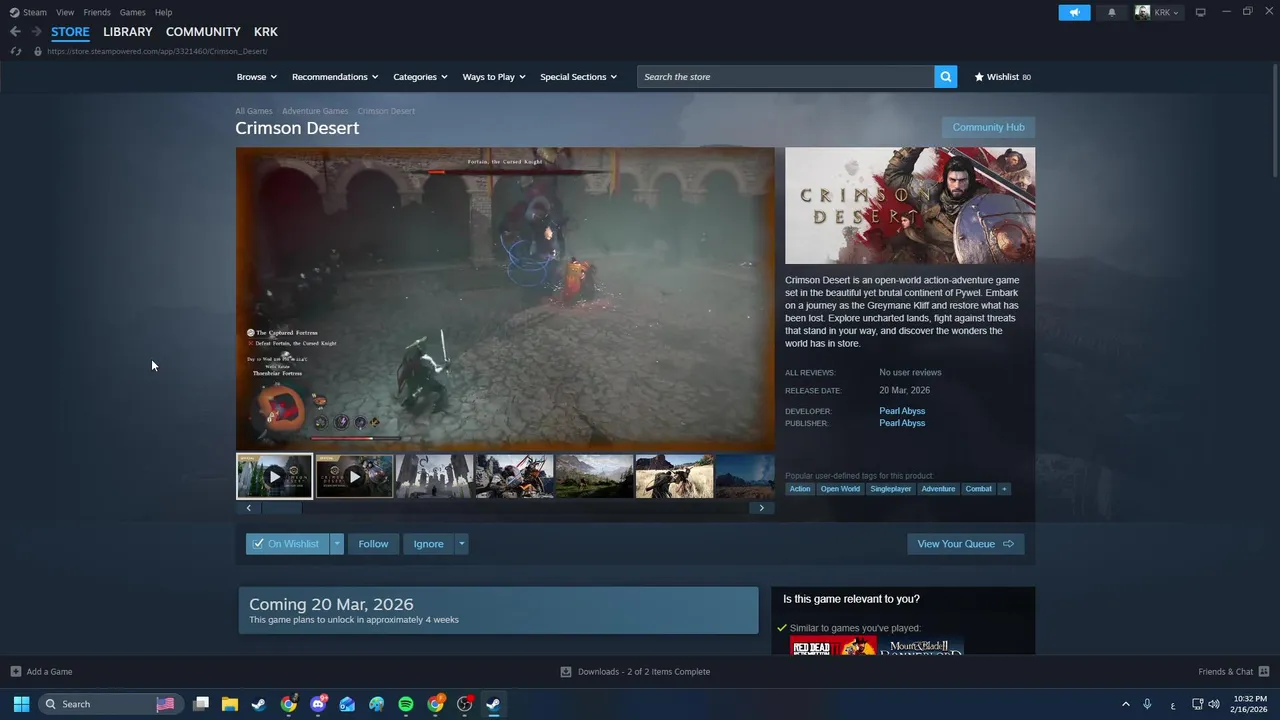The height and width of the screenshot is (720, 1280).
Task: Open the KRK account dropdown
Action: tap(1158, 13)
